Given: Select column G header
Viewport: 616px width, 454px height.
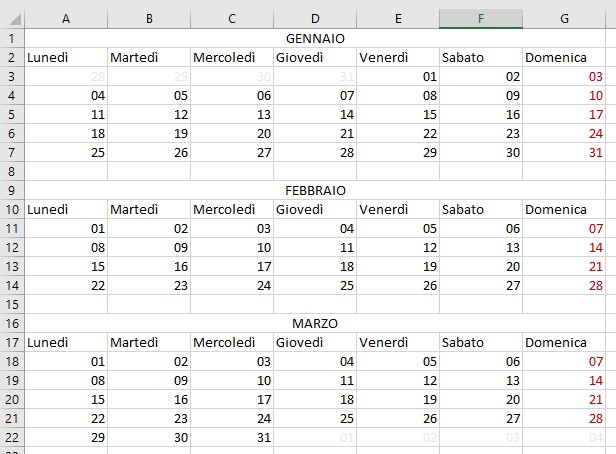Looking at the screenshot, I should [564, 18].
